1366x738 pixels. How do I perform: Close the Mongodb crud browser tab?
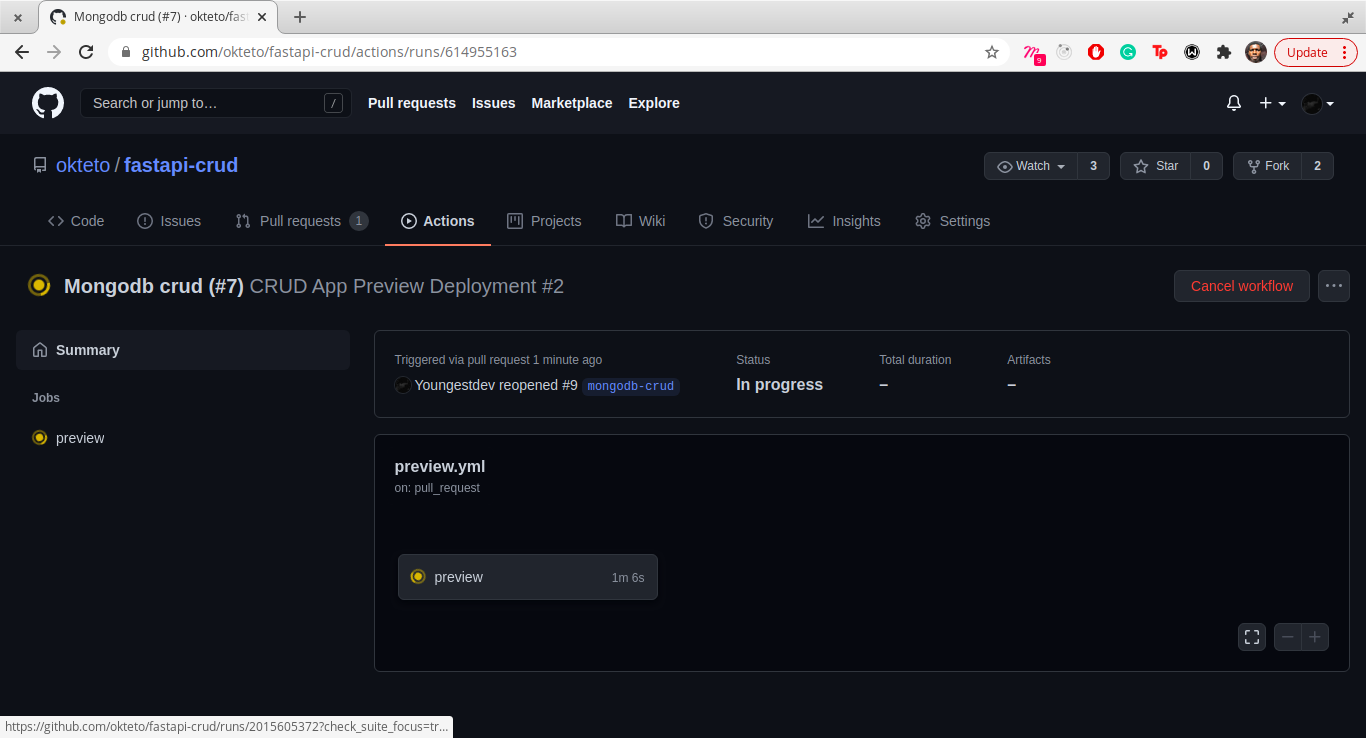tap(262, 17)
